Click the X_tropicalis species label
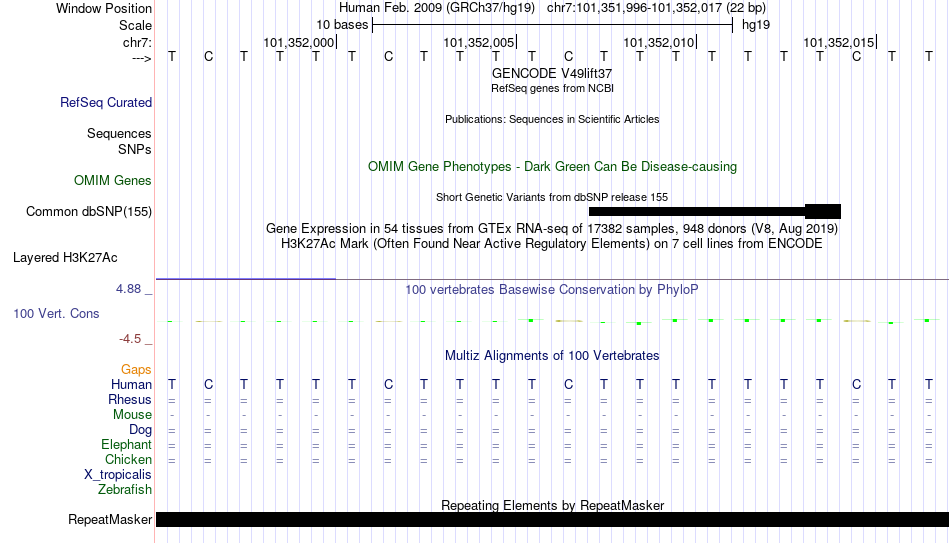This screenshot has width=950, height=543. (118, 475)
